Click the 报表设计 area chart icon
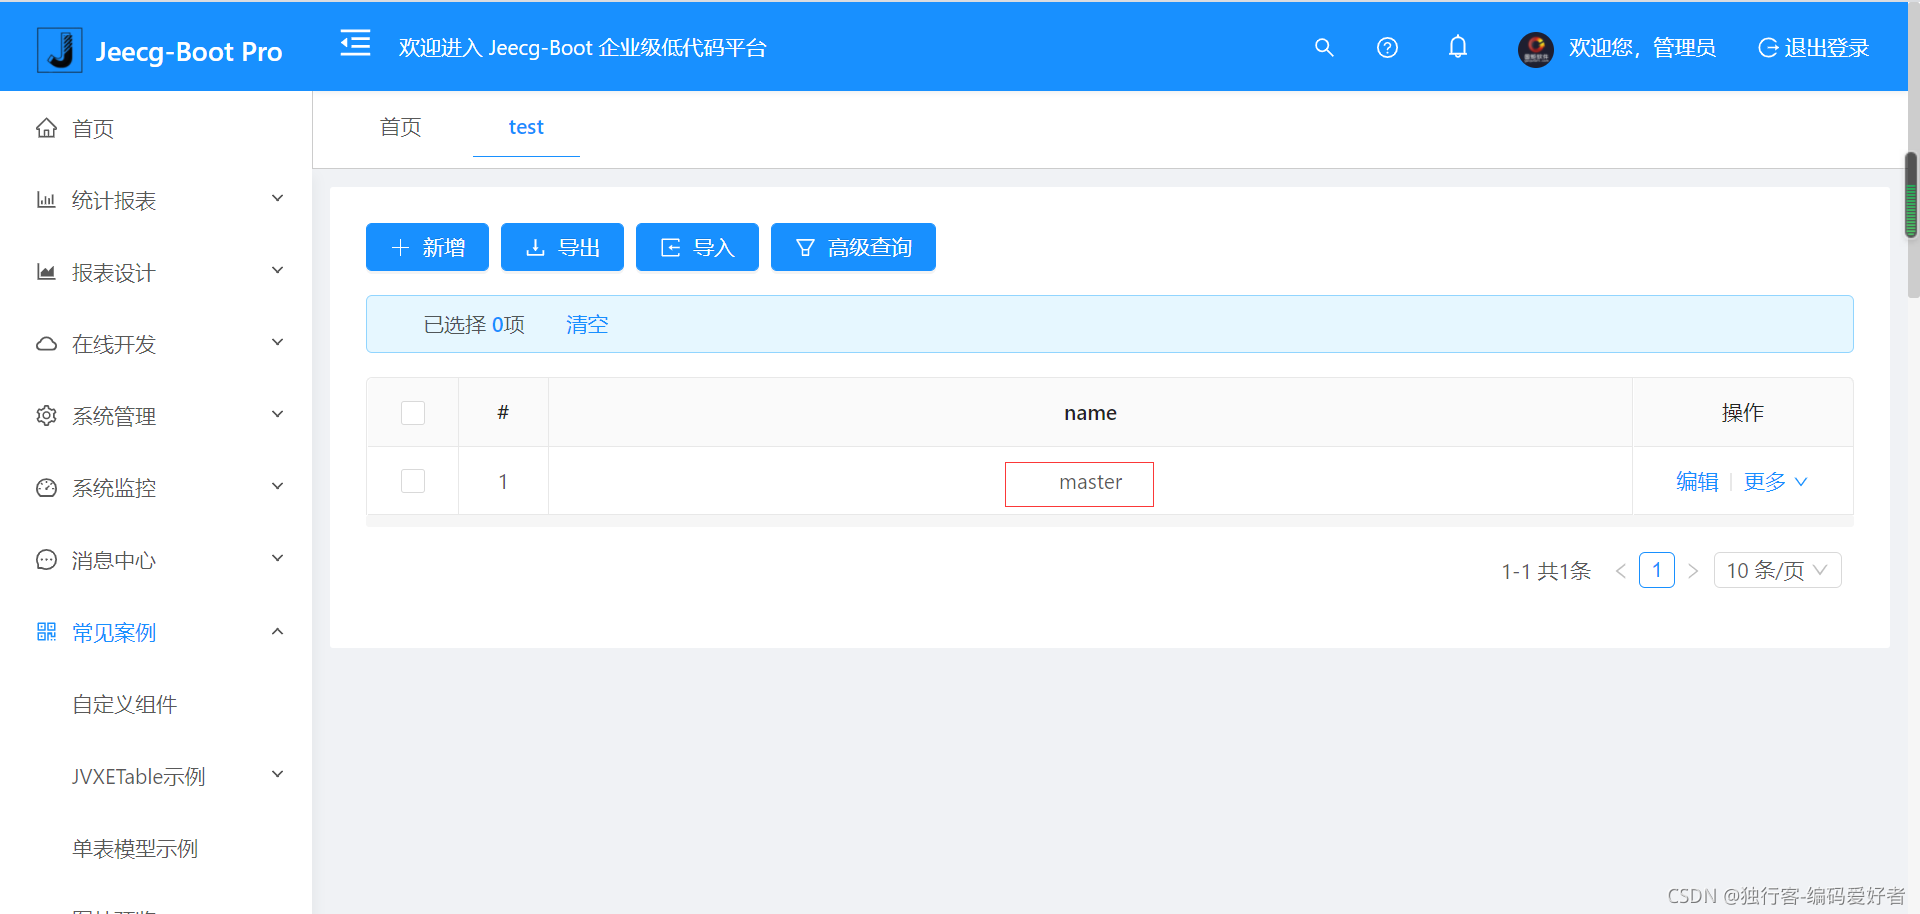 [46, 272]
